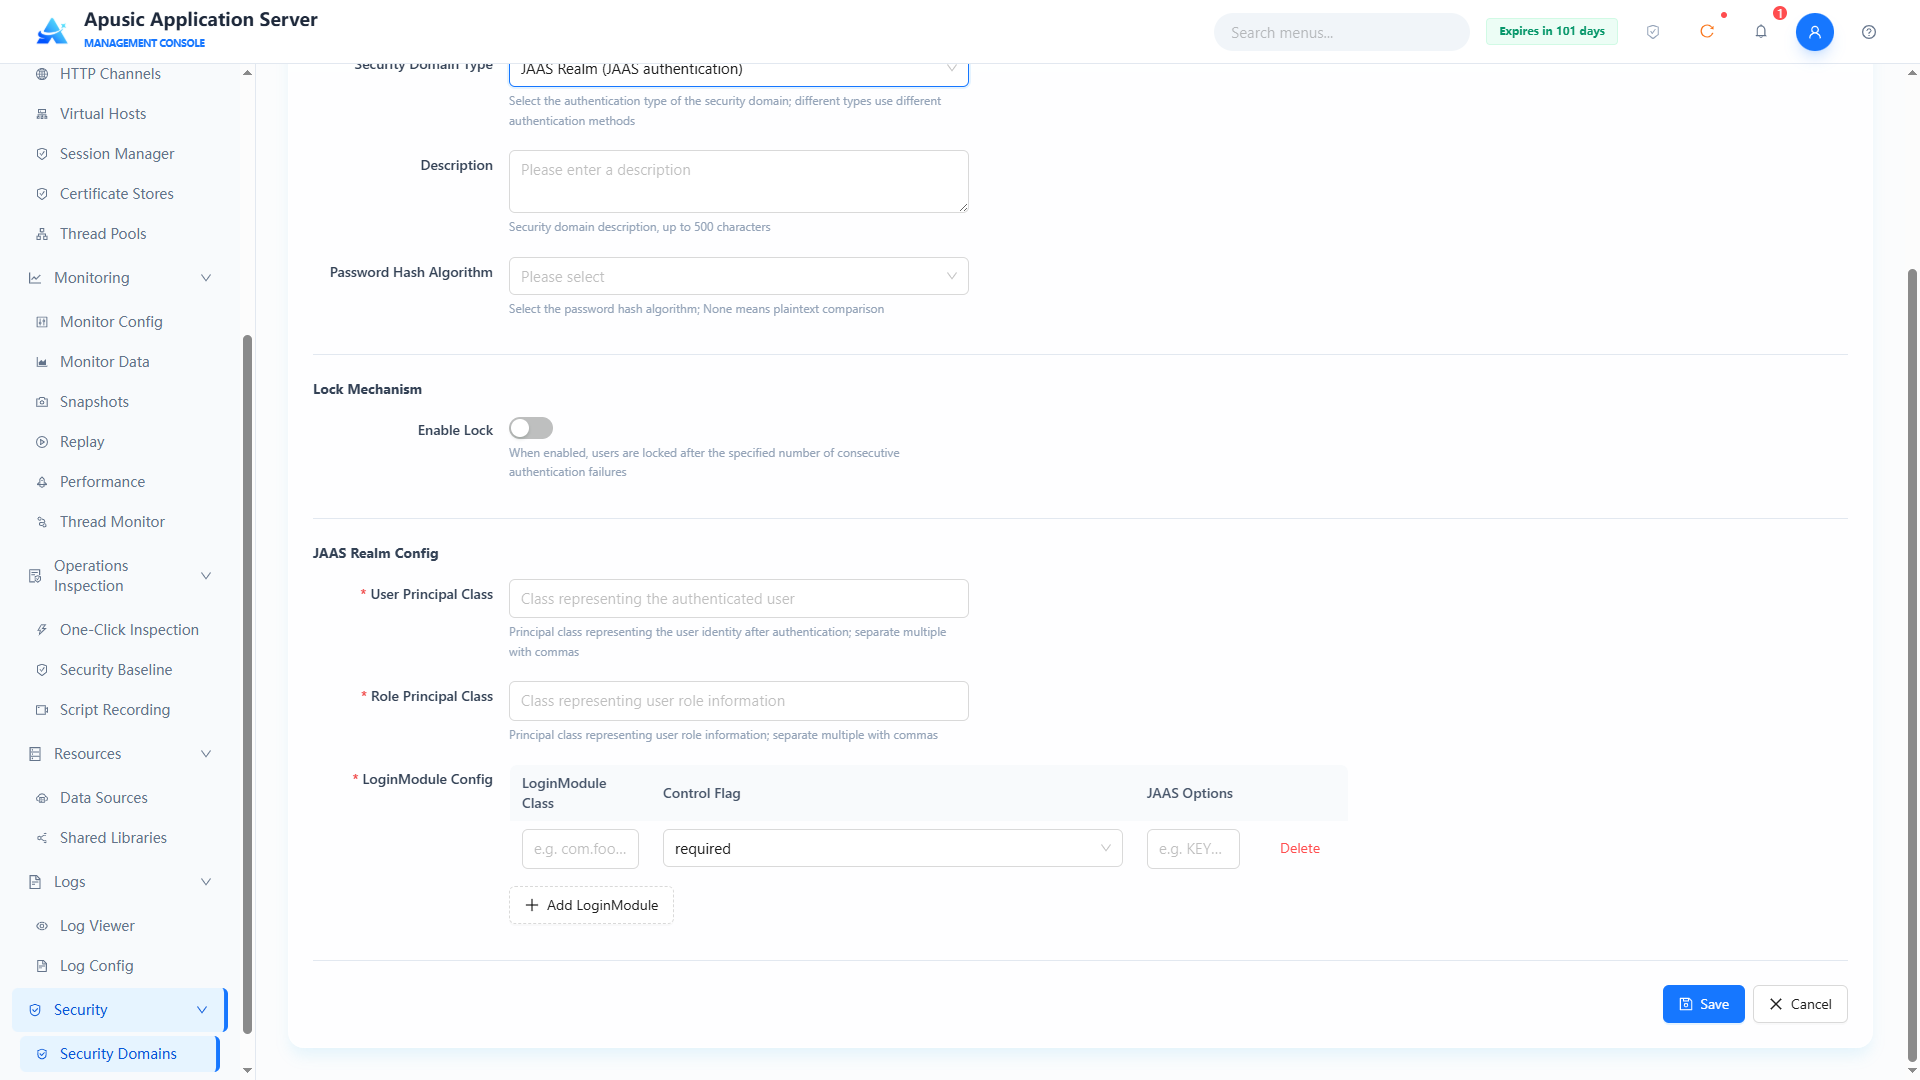The image size is (1920, 1080).
Task: Click the Script Recording icon
Action: pyautogui.click(x=42, y=710)
